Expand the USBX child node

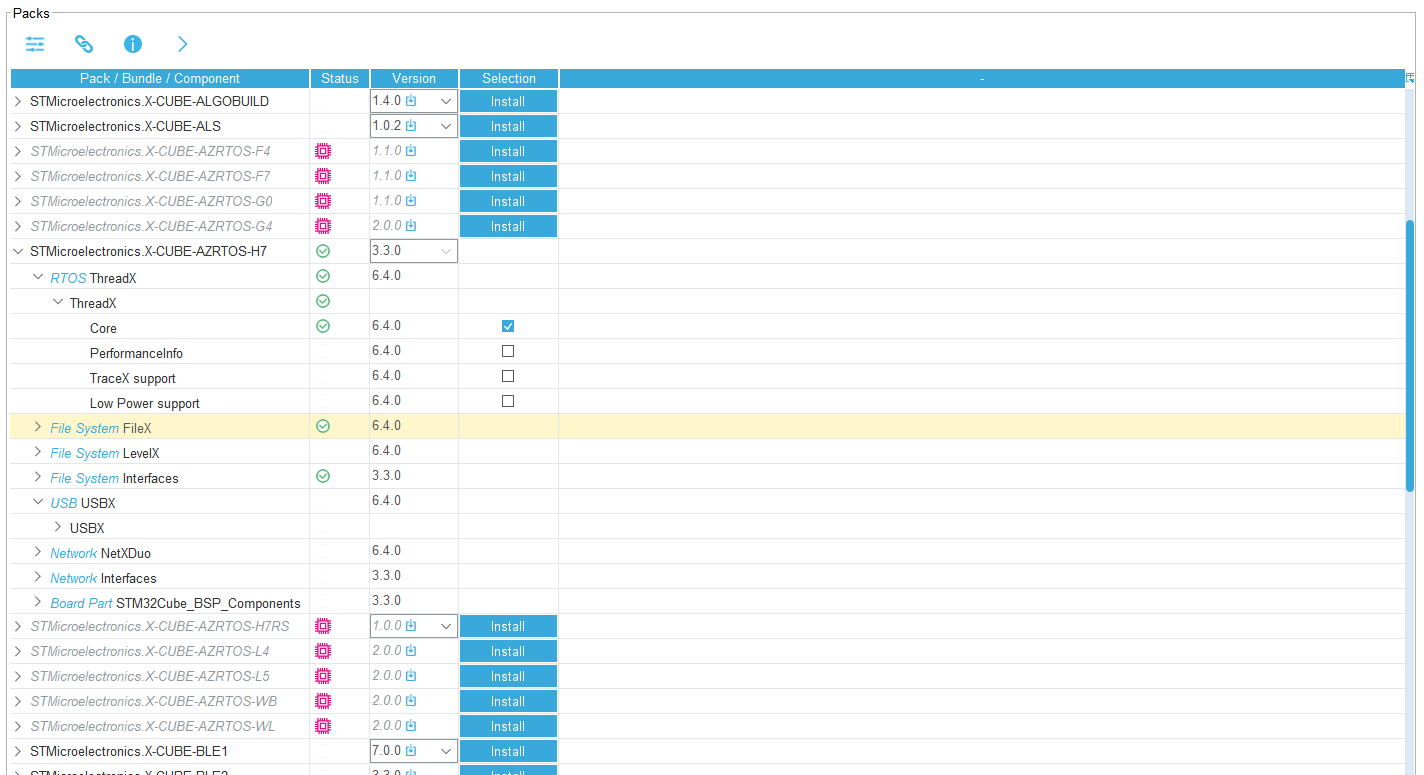click(58, 527)
